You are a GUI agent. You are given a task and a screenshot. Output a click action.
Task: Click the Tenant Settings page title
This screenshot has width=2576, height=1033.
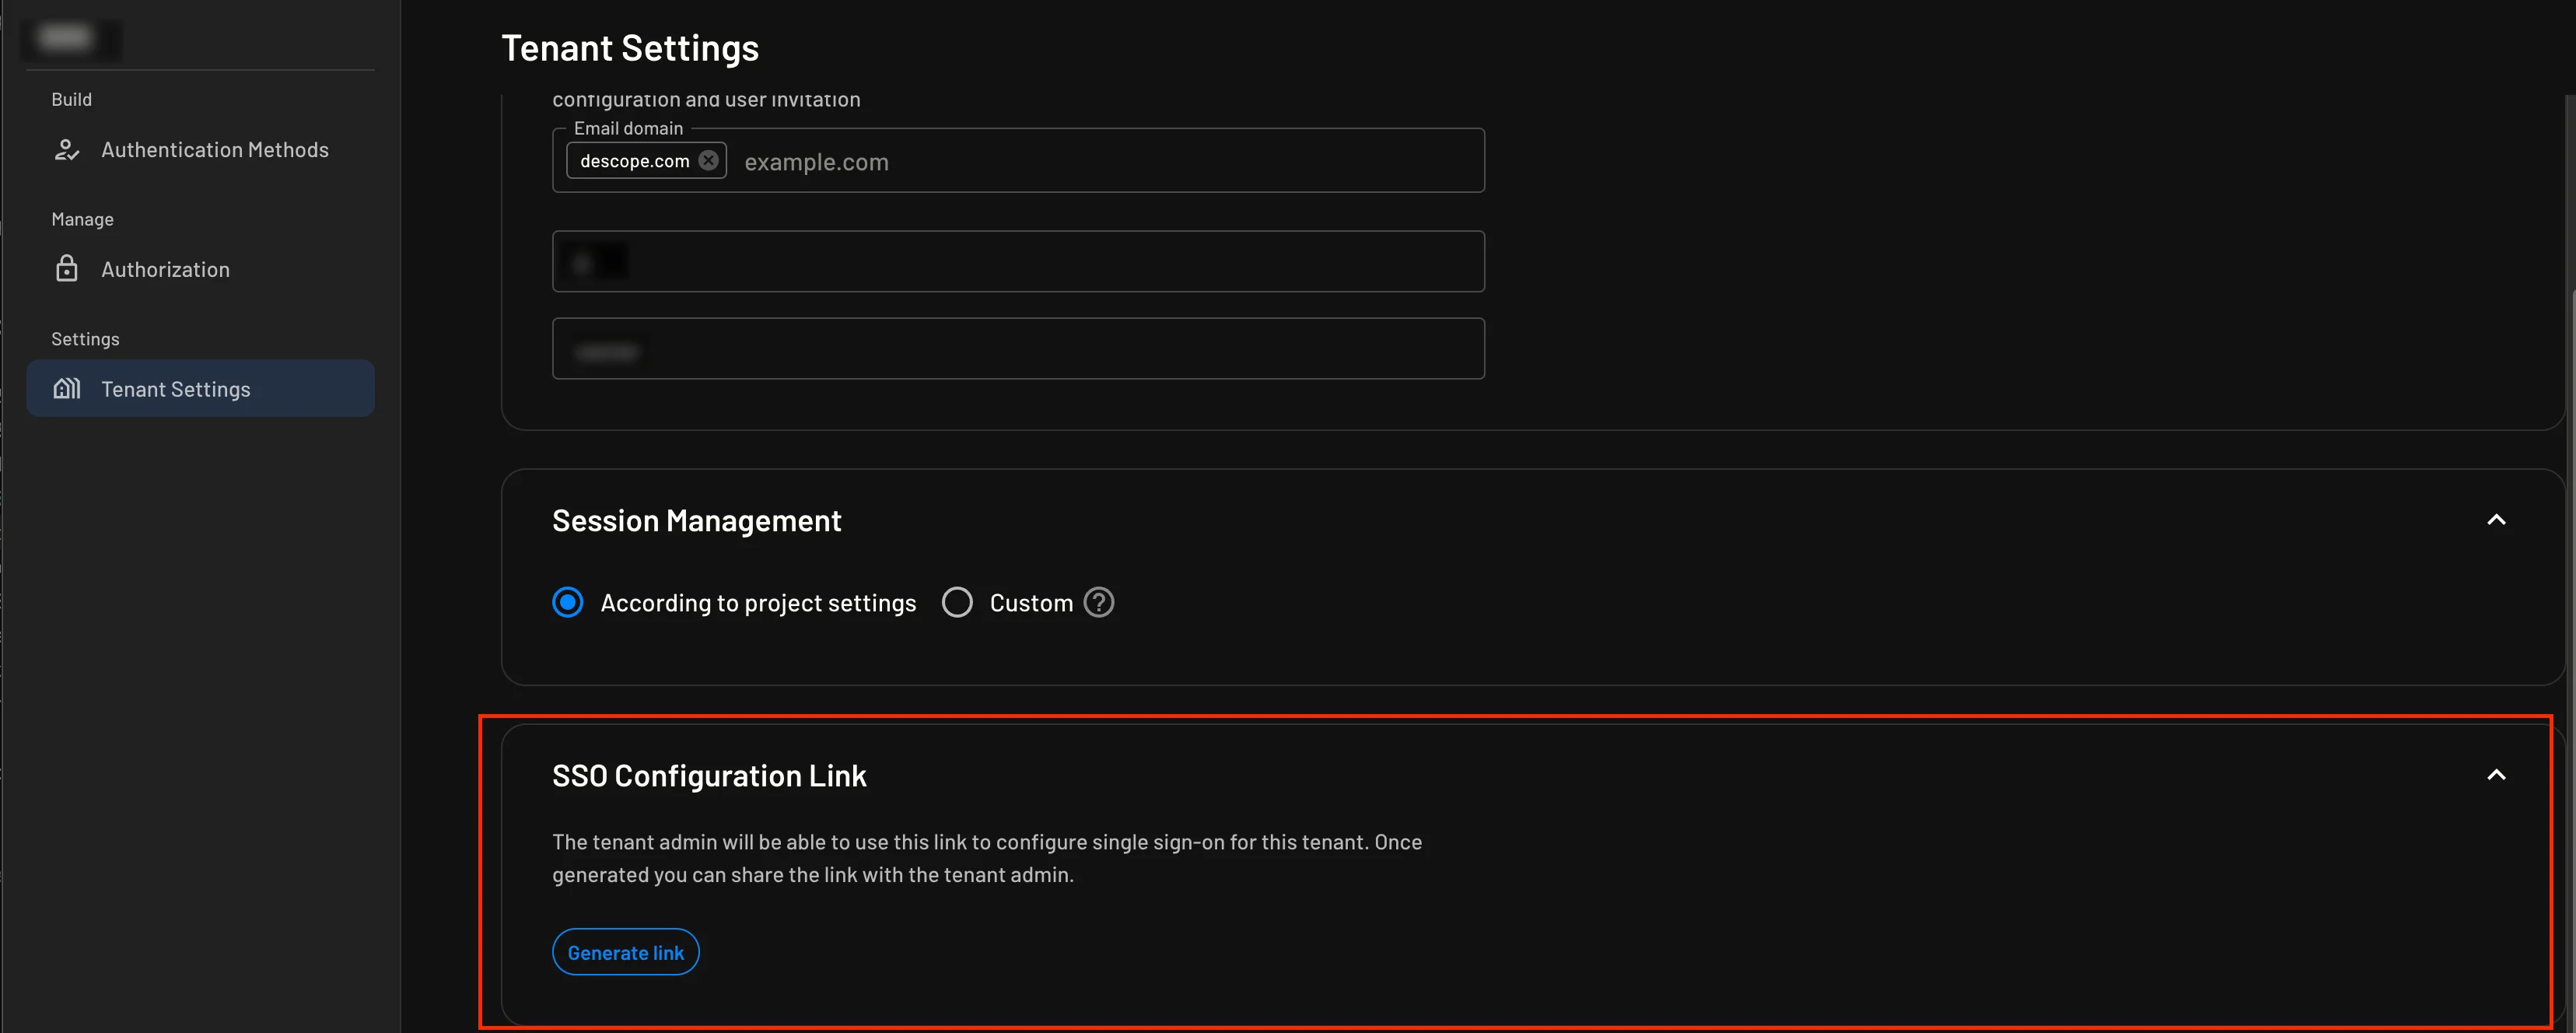(x=630, y=48)
